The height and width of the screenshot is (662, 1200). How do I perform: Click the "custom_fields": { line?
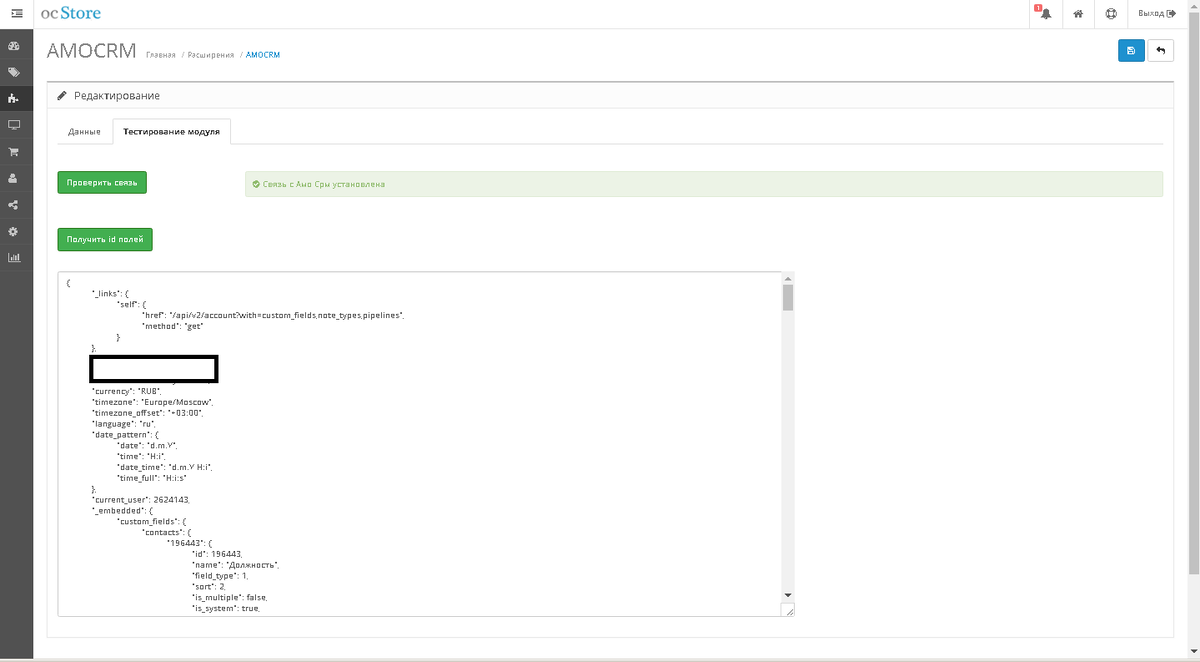click(x=152, y=521)
